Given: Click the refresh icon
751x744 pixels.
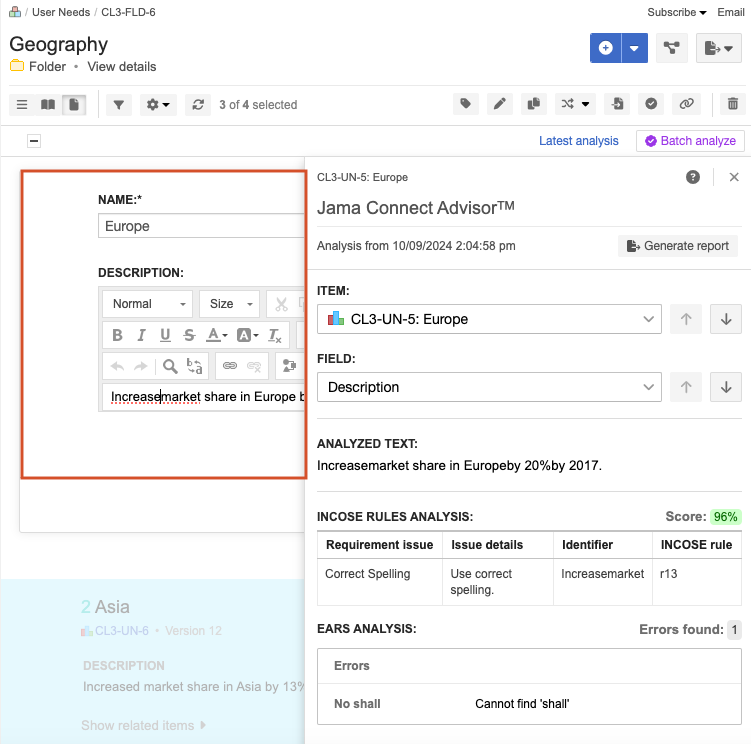Looking at the screenshot, I should click(198, 104).
